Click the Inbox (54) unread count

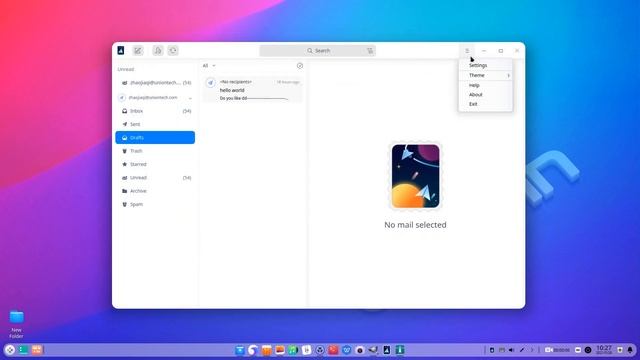(x=187, y=111)
